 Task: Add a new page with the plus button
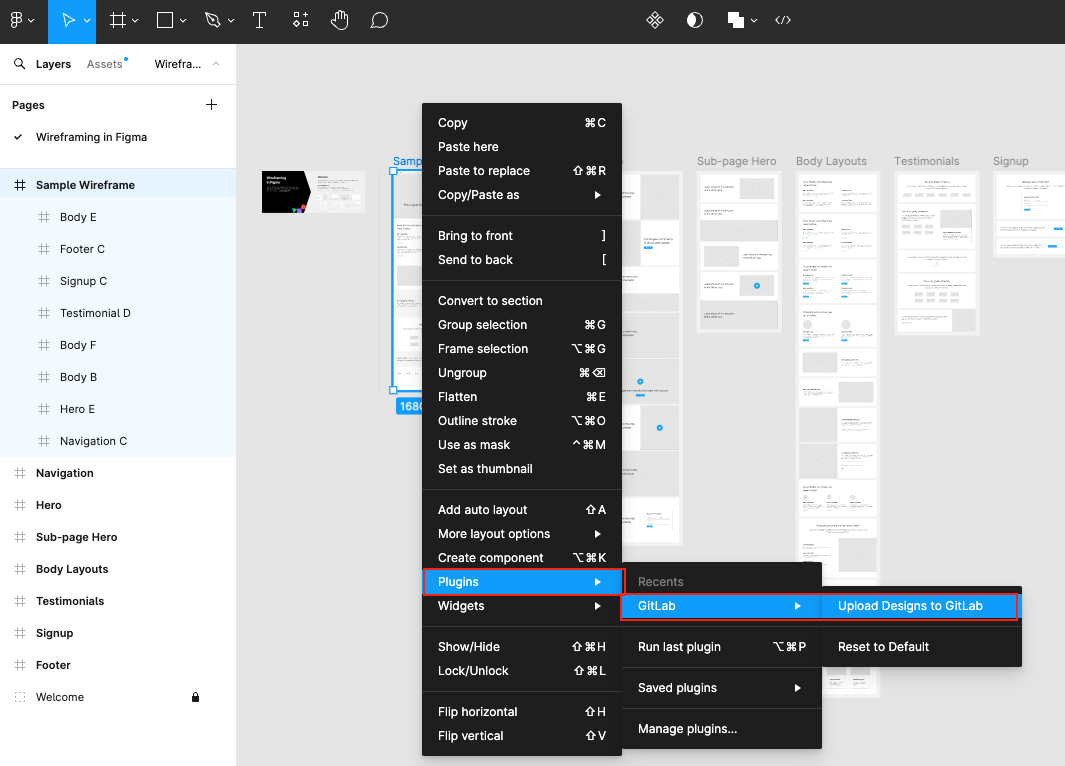tap(211, 104)
